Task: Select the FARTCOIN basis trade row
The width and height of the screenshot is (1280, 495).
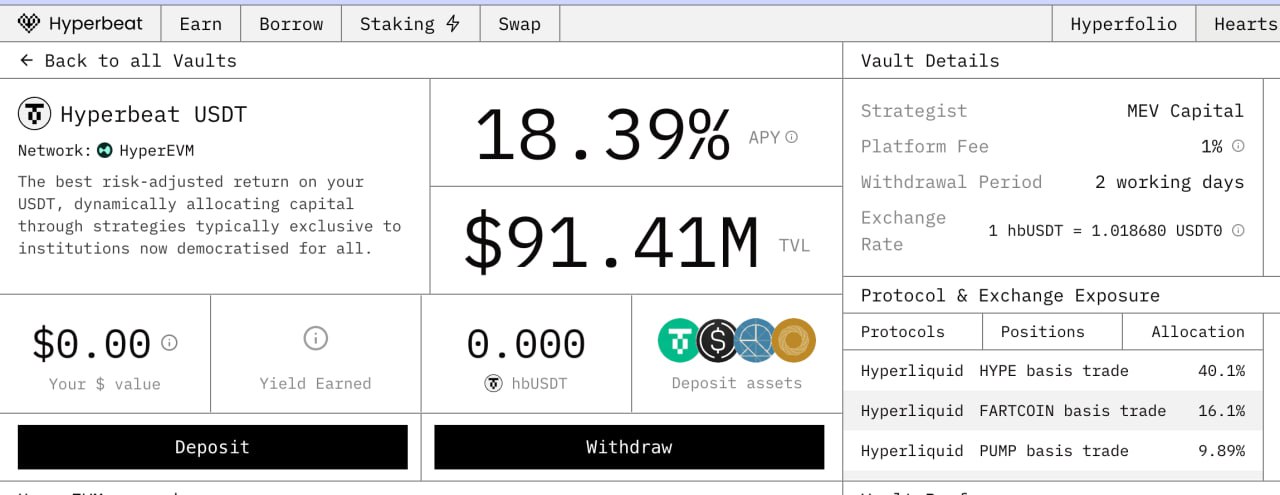Action: point(1052,411)
